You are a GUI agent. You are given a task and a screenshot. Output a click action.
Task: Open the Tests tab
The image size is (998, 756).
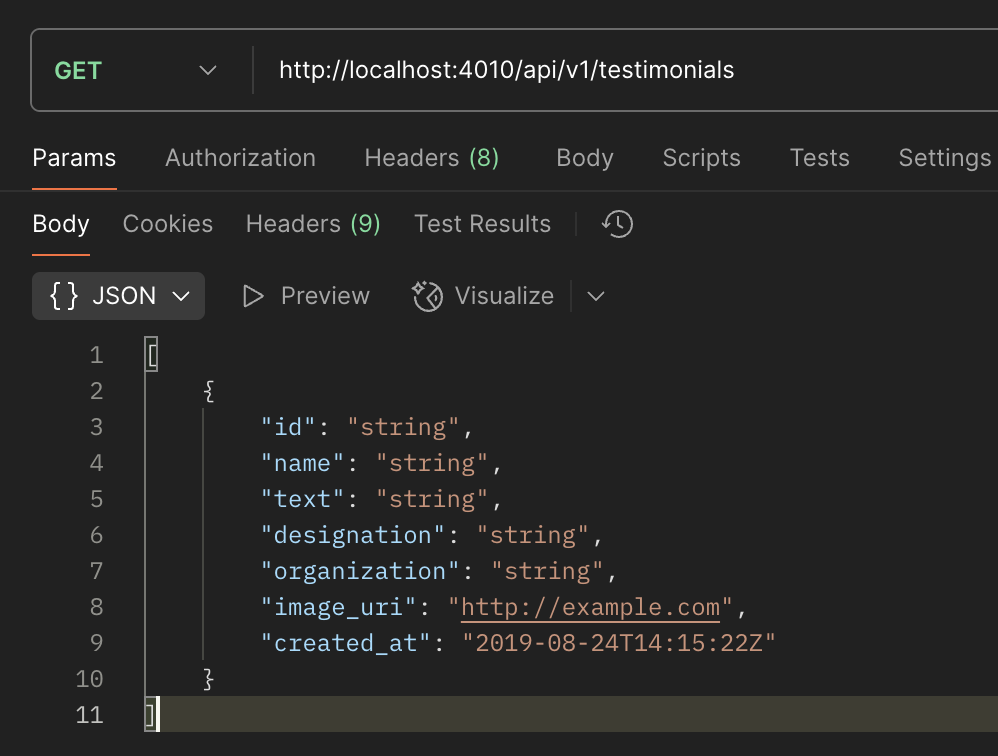(x=819, y=158)
